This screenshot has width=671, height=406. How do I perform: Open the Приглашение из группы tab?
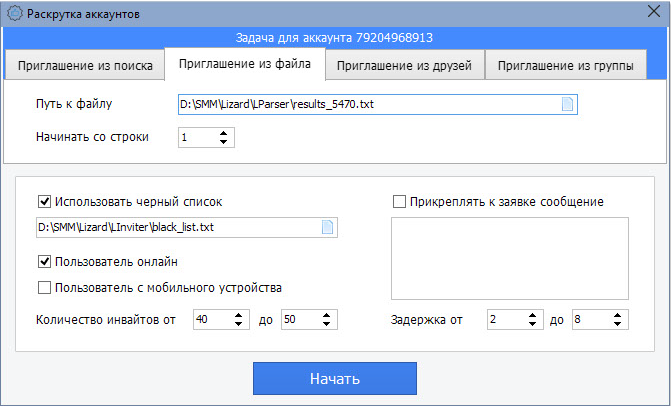(x=565, y=65)
